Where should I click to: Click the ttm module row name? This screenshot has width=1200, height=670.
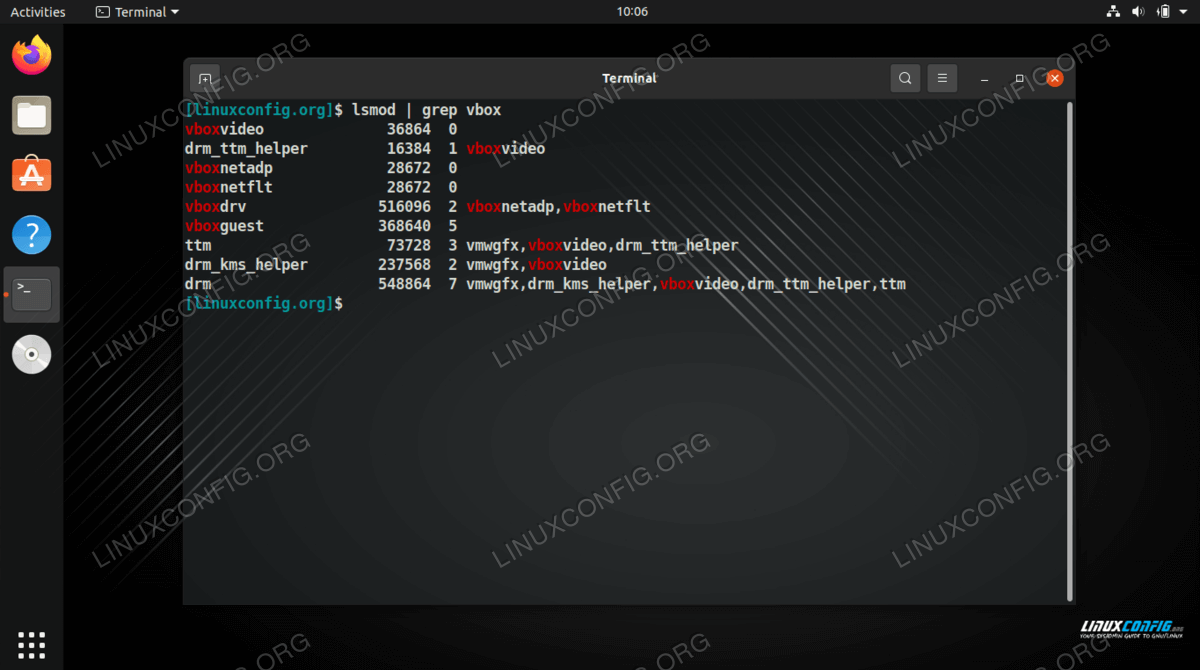click(198, 245)
